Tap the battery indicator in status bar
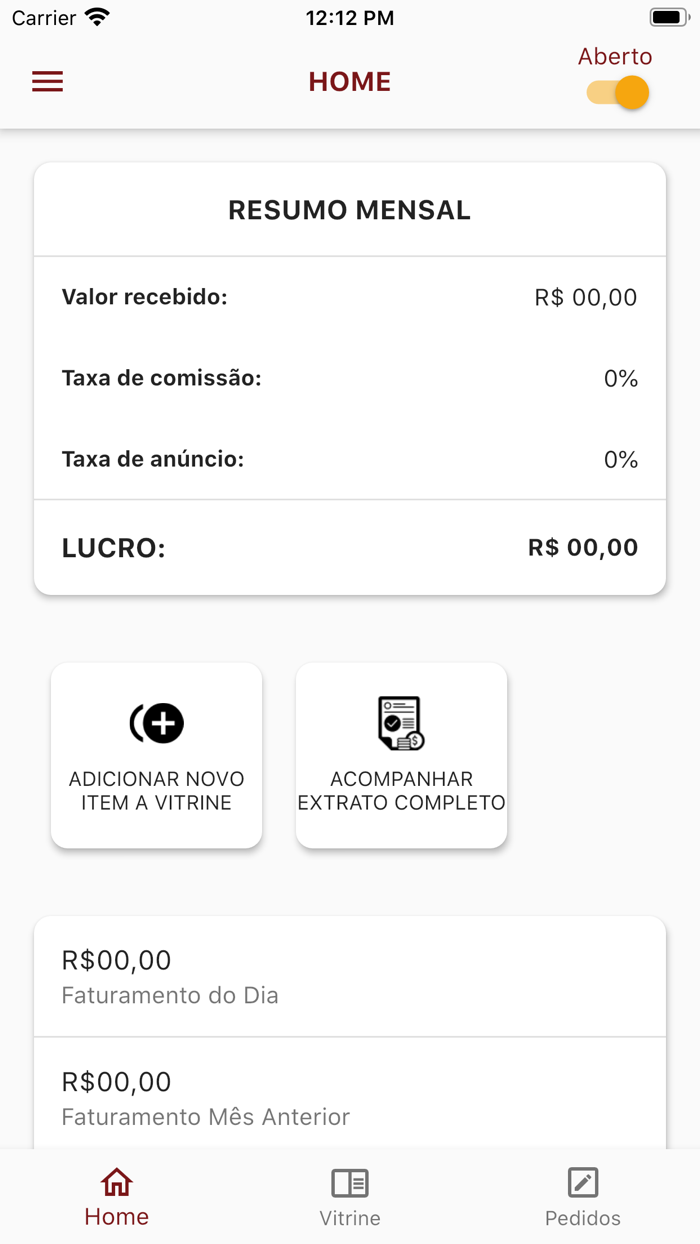This screenshot has height=1244, width=700. pos(668,15)
